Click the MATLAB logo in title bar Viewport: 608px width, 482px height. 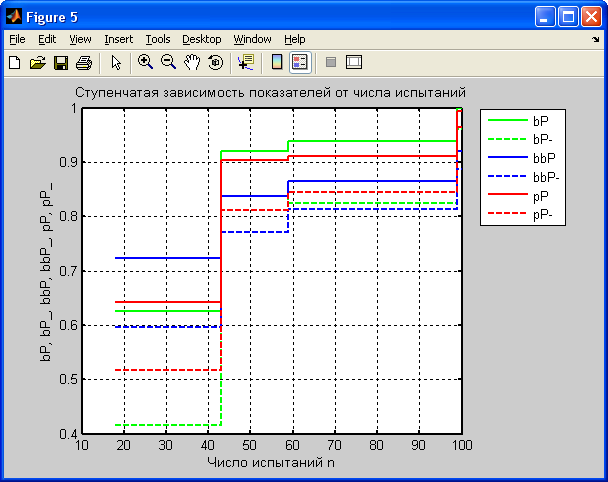[x=14, y=17]
